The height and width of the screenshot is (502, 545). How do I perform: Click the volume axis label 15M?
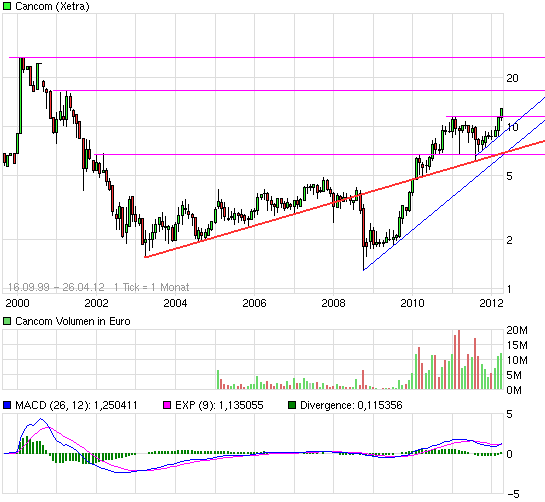(x=517, y=345)
